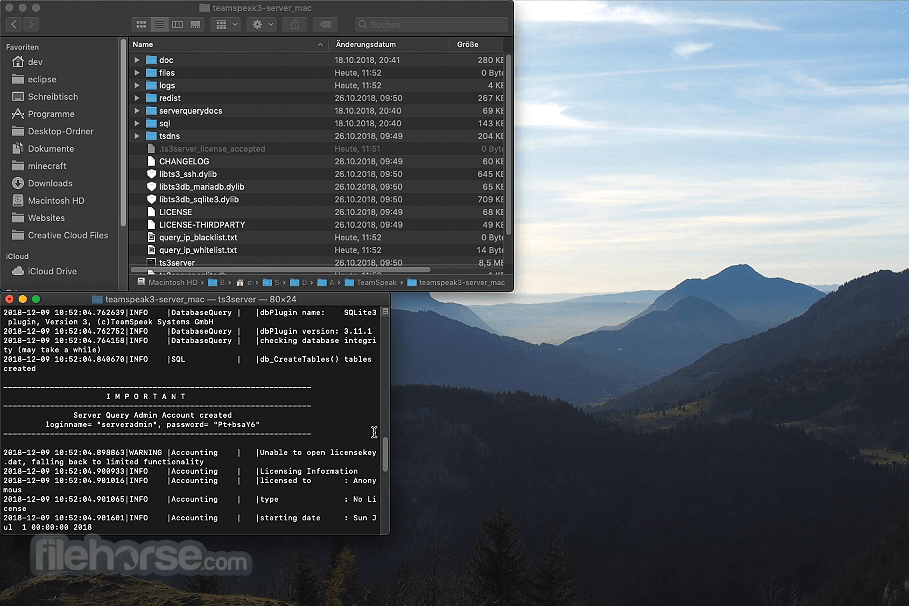Screen dimensions: 909x606
Task: Go back in Finder history
Action: 14,24
